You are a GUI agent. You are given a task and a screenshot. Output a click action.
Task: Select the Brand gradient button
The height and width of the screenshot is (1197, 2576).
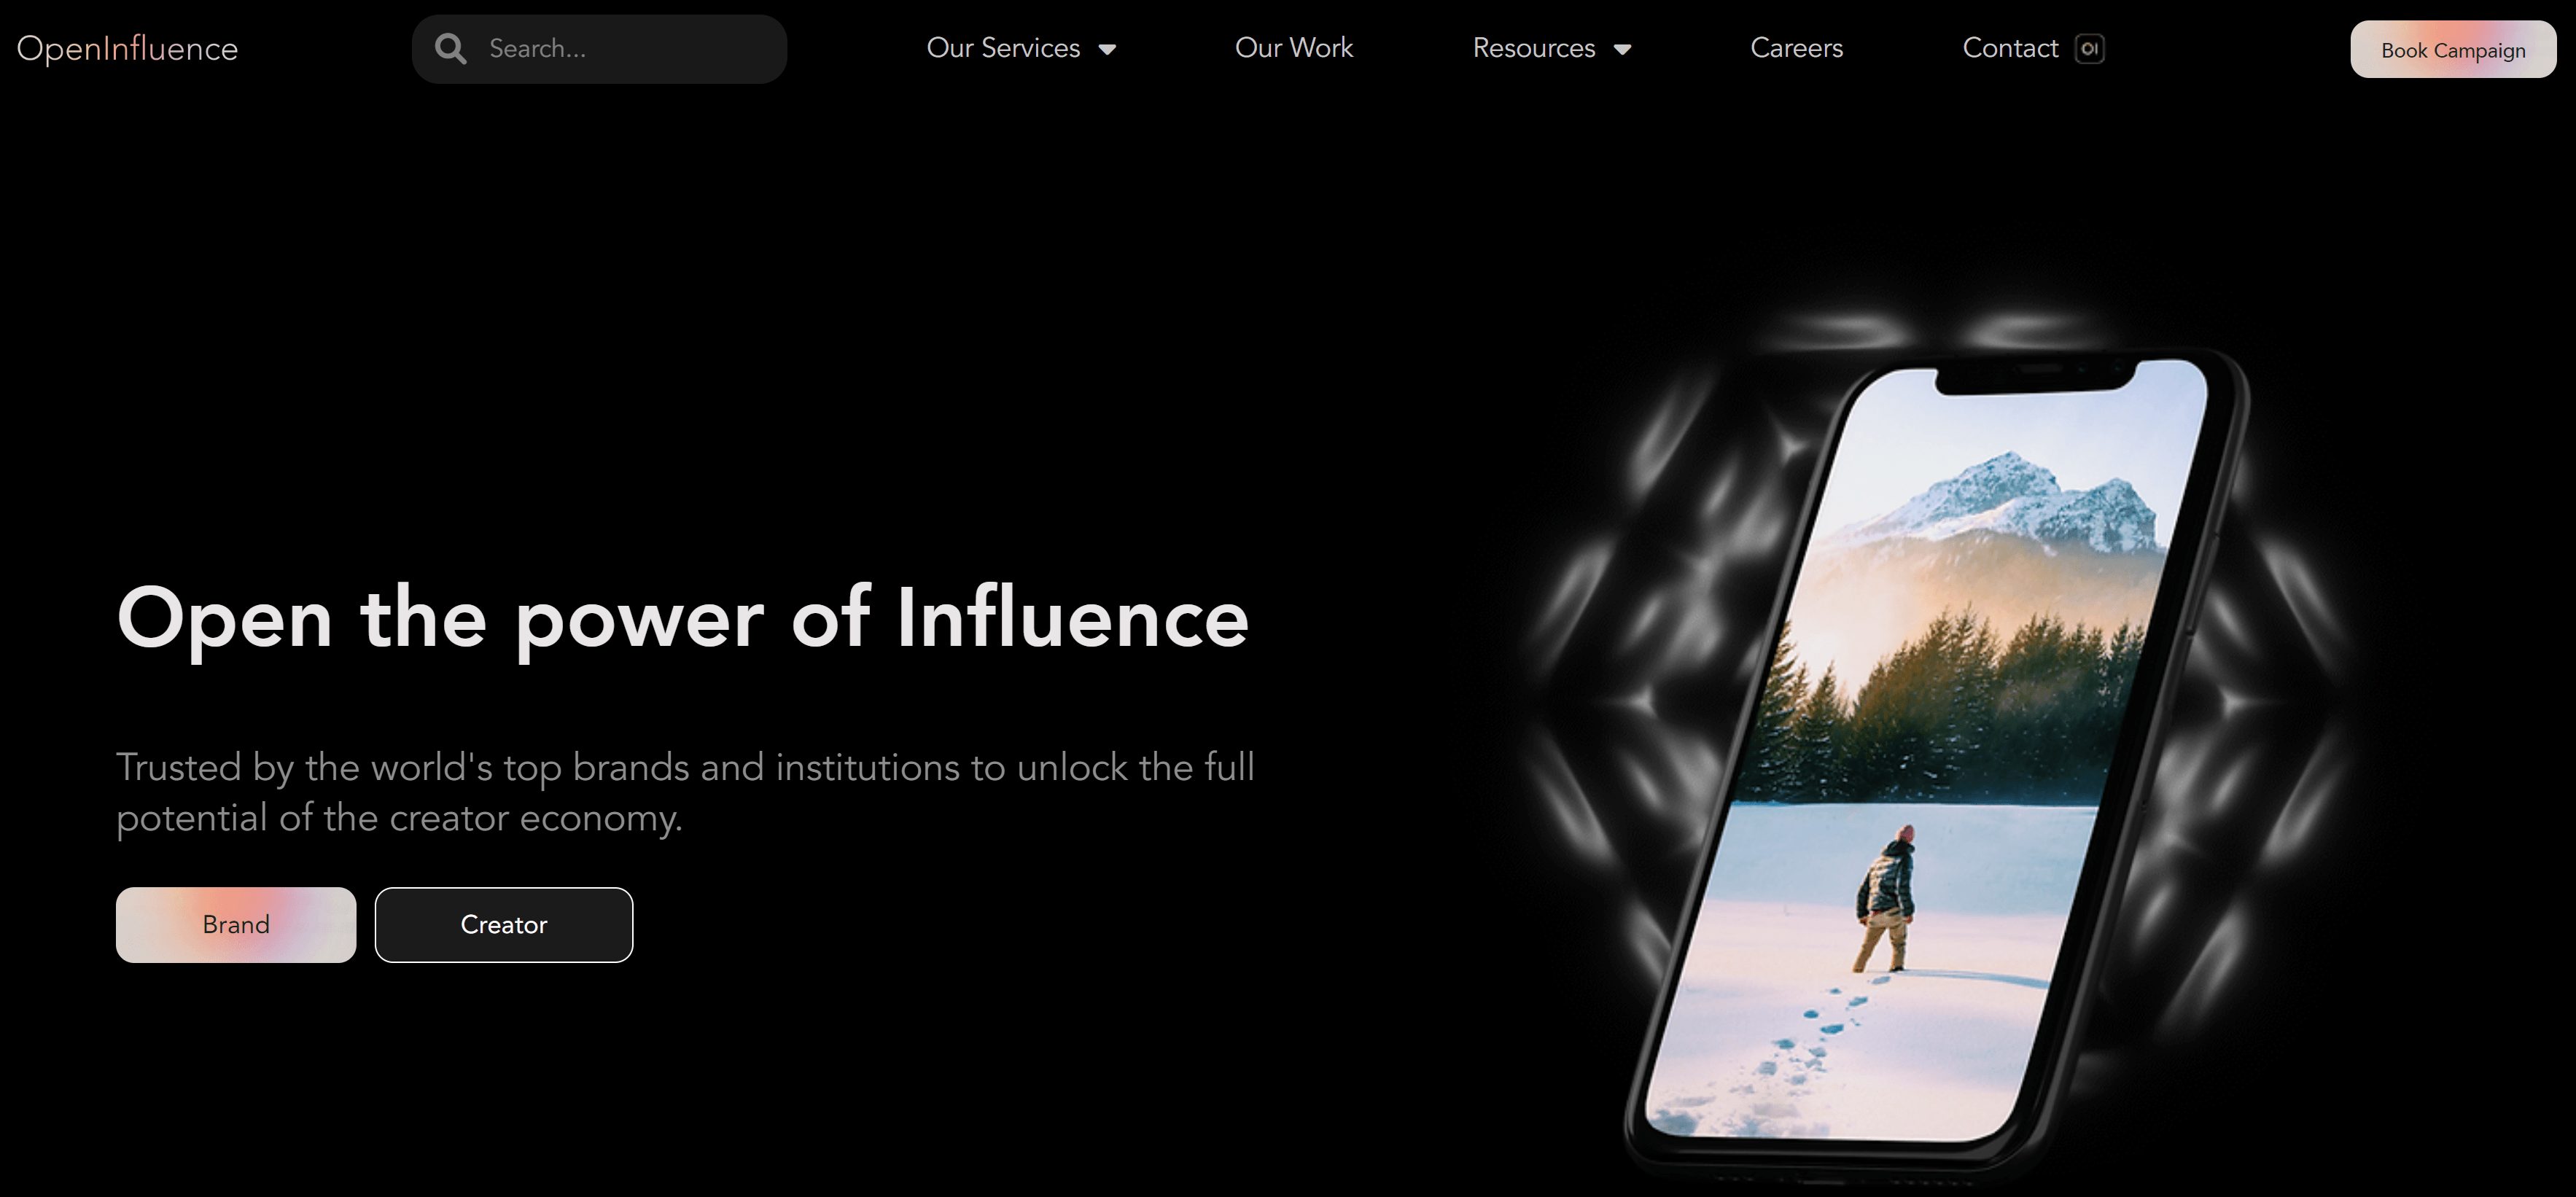click(236, 925)
